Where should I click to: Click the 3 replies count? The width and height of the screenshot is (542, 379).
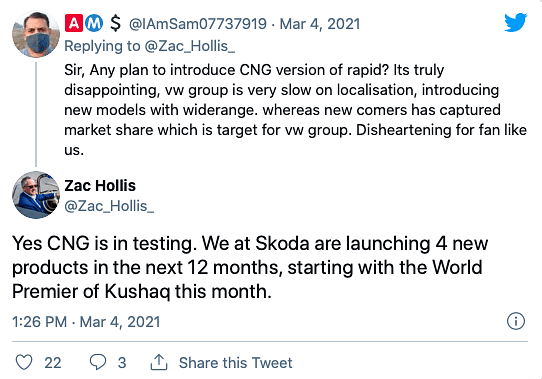pos(122,363)
